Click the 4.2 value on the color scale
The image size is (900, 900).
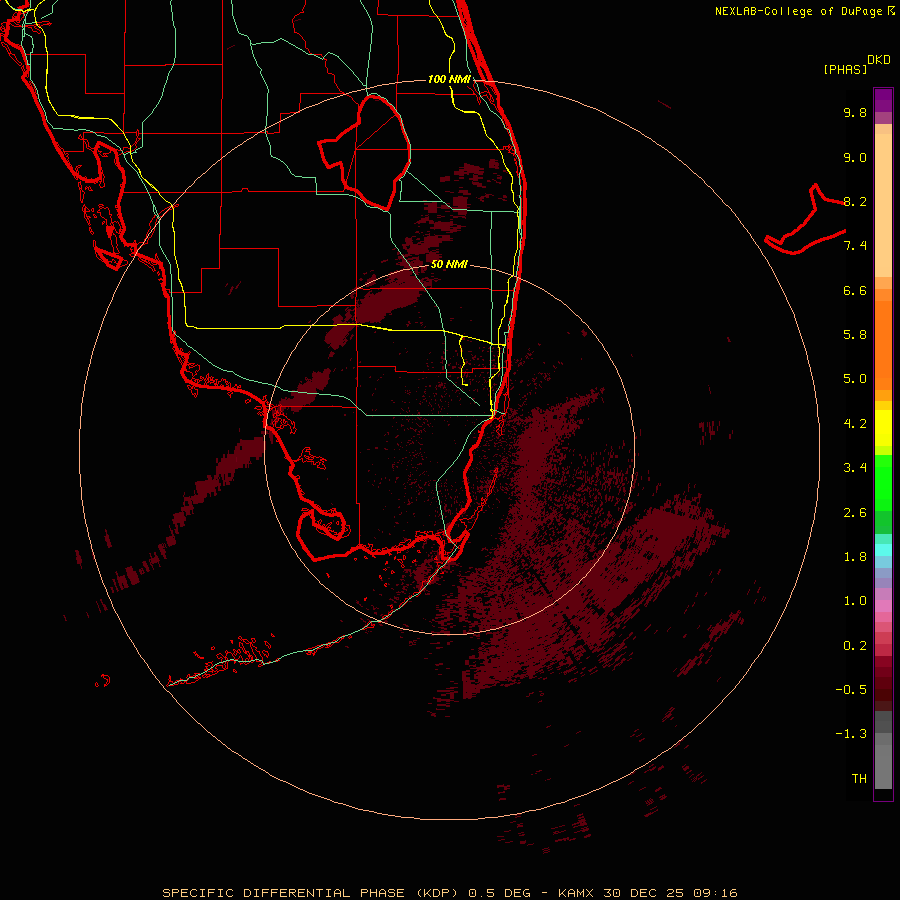pyautogui.click(x=855, y=424)
